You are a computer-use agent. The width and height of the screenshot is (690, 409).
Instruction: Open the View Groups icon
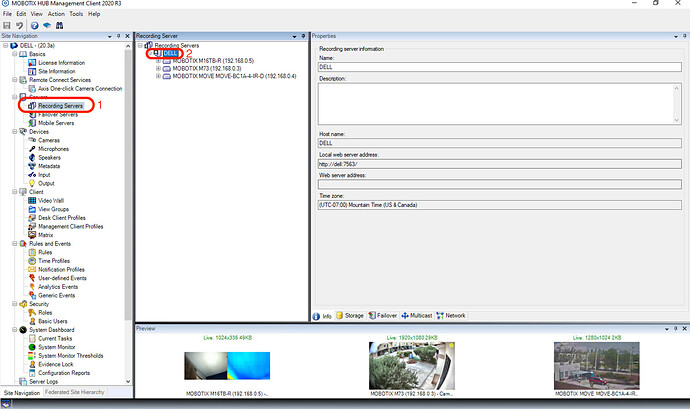tap(32, 209)
